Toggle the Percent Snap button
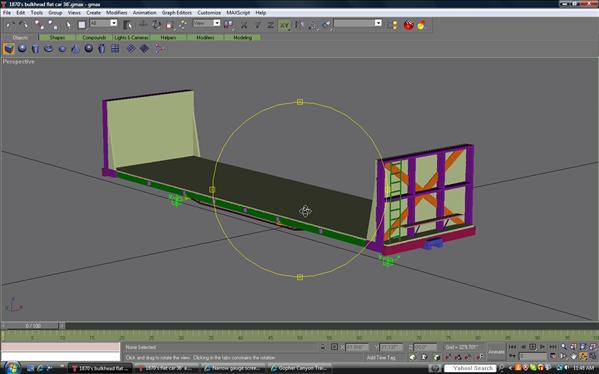Screen dimensions: 599x374 pos(468,357)
